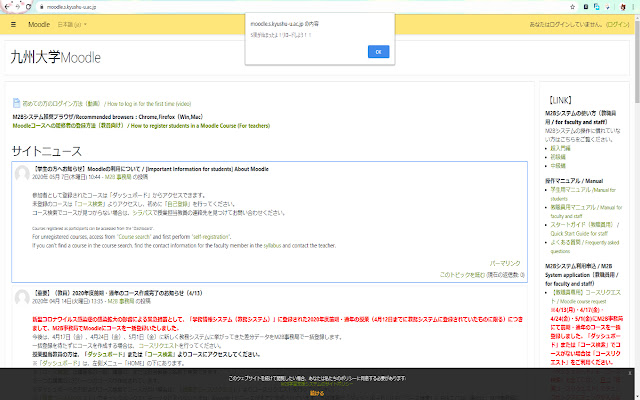This screenshot has width=640, height=400.
Task: Click the avatar on the first news post
Action: [x=21, y=176]
